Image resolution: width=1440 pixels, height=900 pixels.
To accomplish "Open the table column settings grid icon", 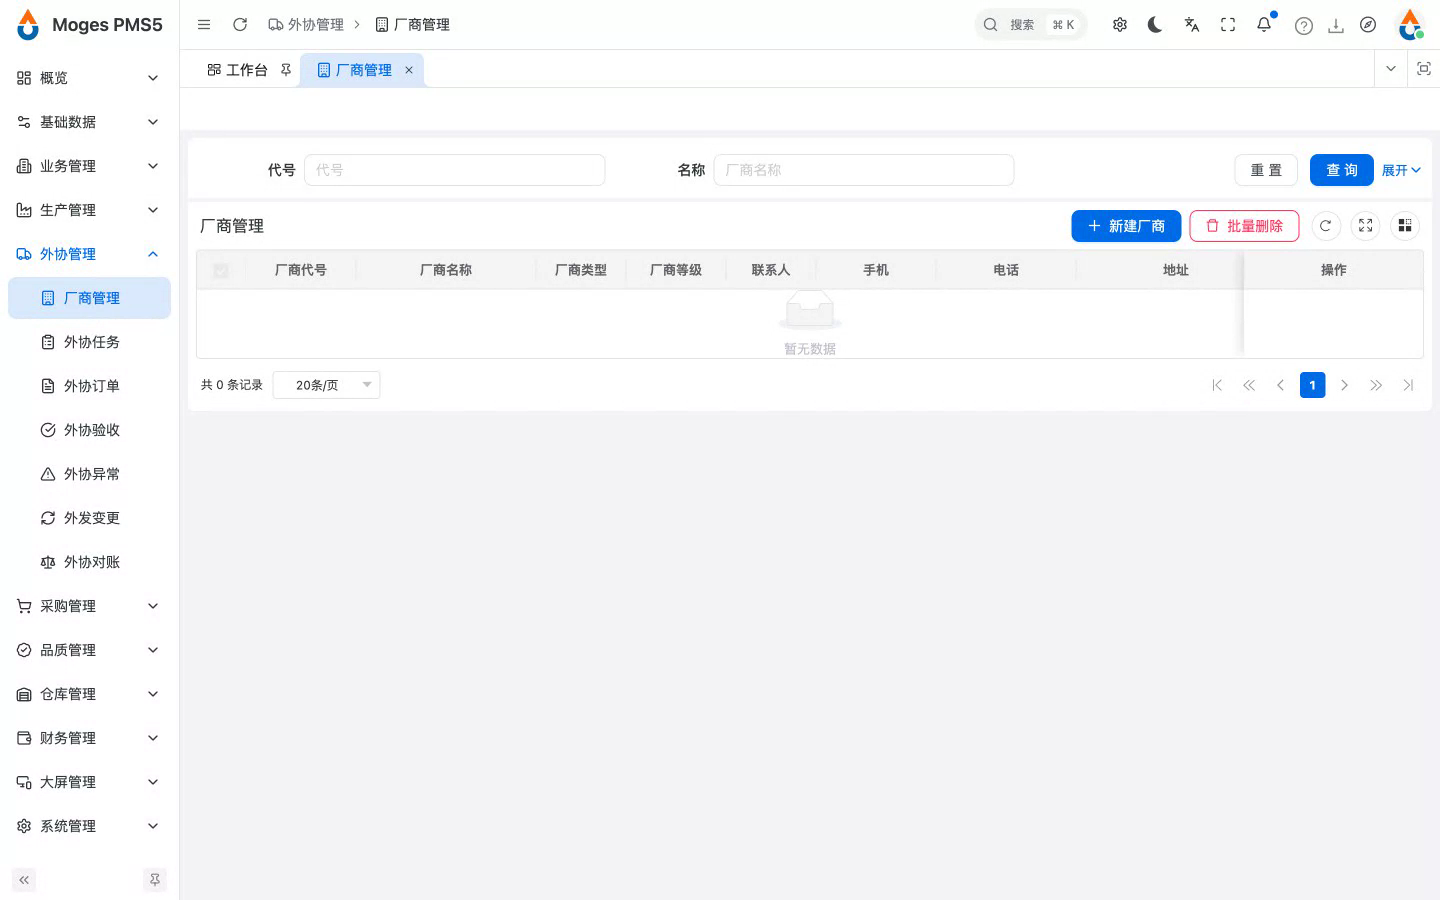I will [x=1405, y=226].
